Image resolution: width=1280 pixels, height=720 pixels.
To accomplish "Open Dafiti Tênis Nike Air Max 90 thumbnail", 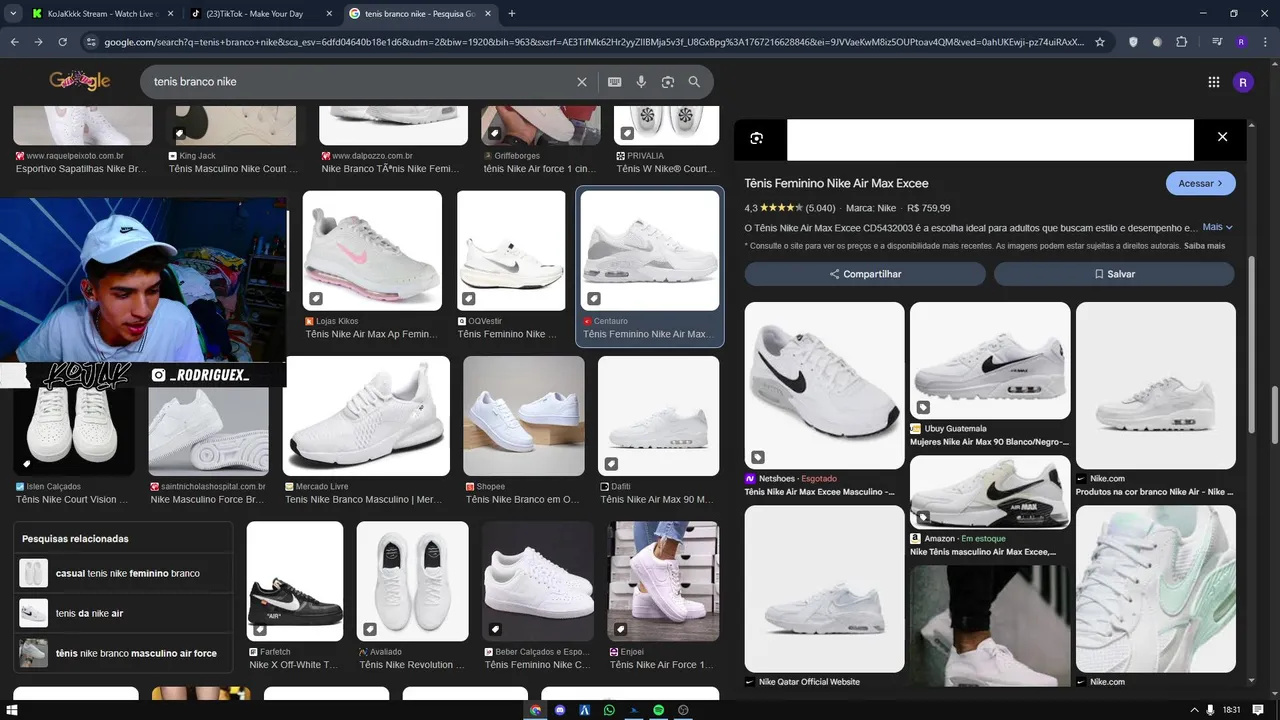I will pos(658,416).
